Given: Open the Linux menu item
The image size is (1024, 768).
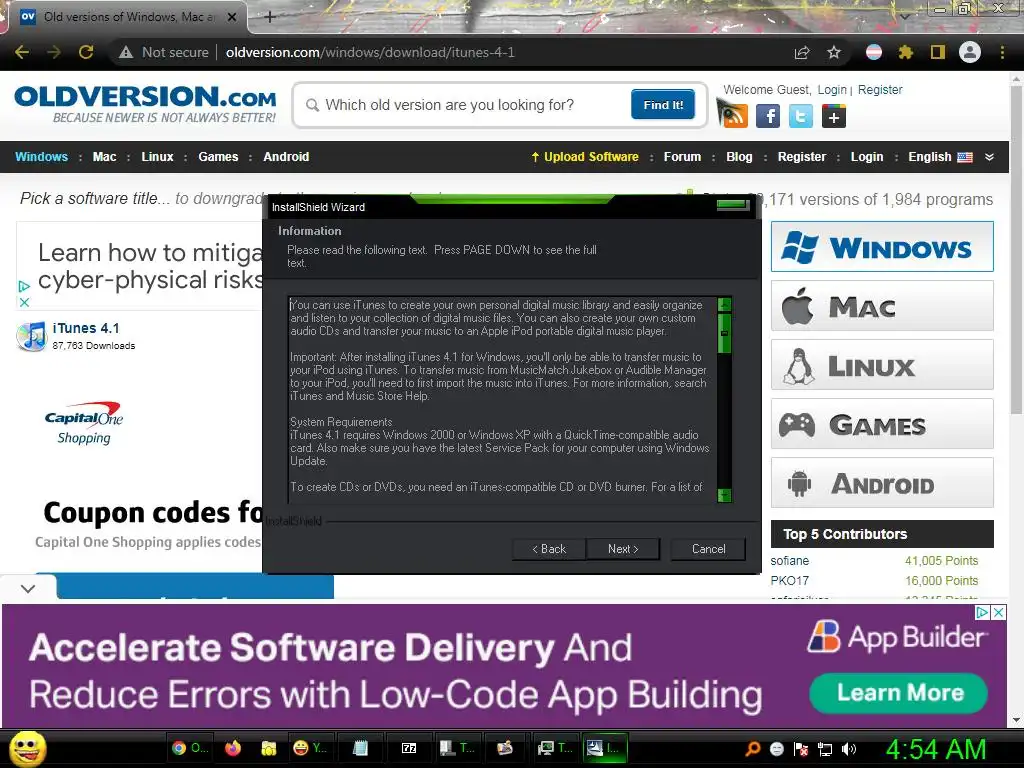Looking at the screenshot, I should click(157, 157).
